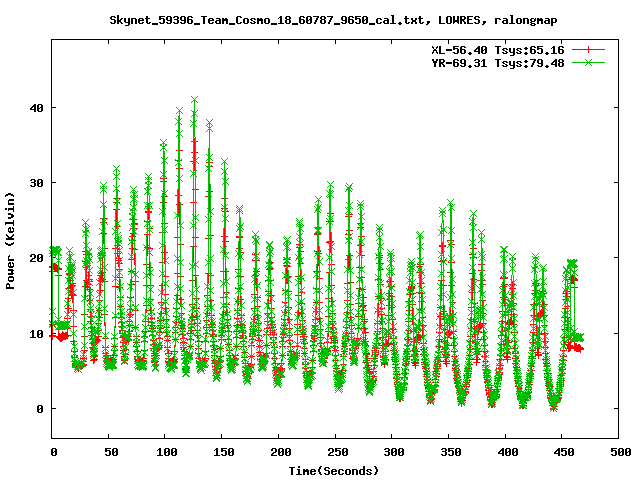640x480 pixels.
Task: Click the y-axis tick label 0
Action: pyautogui.click(x=40, y=409)
